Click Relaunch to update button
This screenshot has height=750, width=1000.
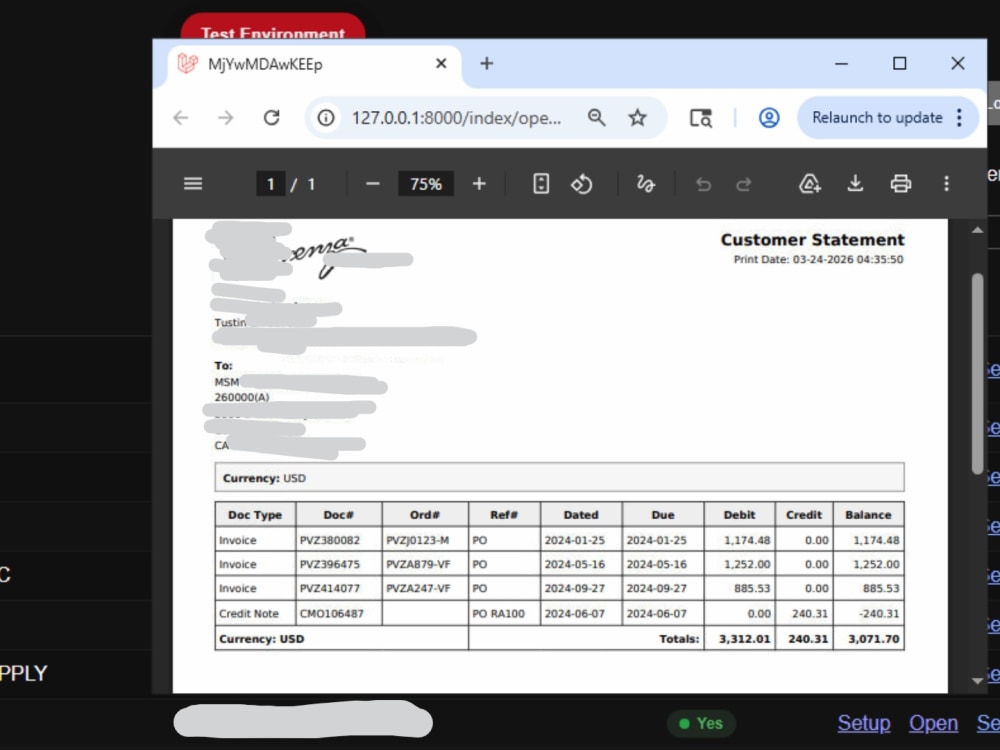click(x=877, y=118)
